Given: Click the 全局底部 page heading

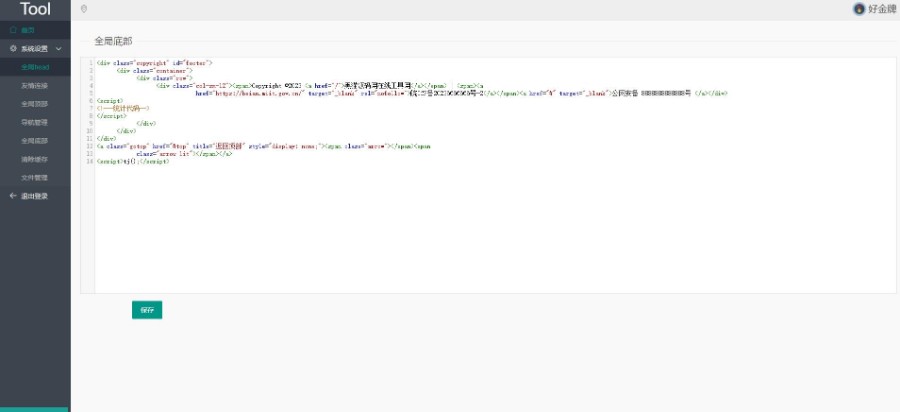Looking at the screenshot, I should tap(113, 41).
